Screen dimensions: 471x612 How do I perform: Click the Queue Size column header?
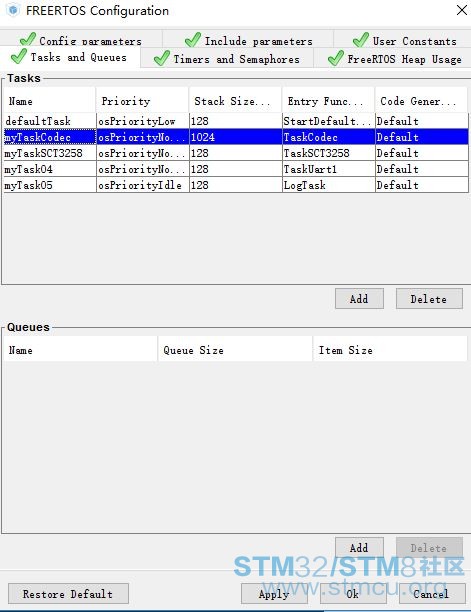coord(235,350)
